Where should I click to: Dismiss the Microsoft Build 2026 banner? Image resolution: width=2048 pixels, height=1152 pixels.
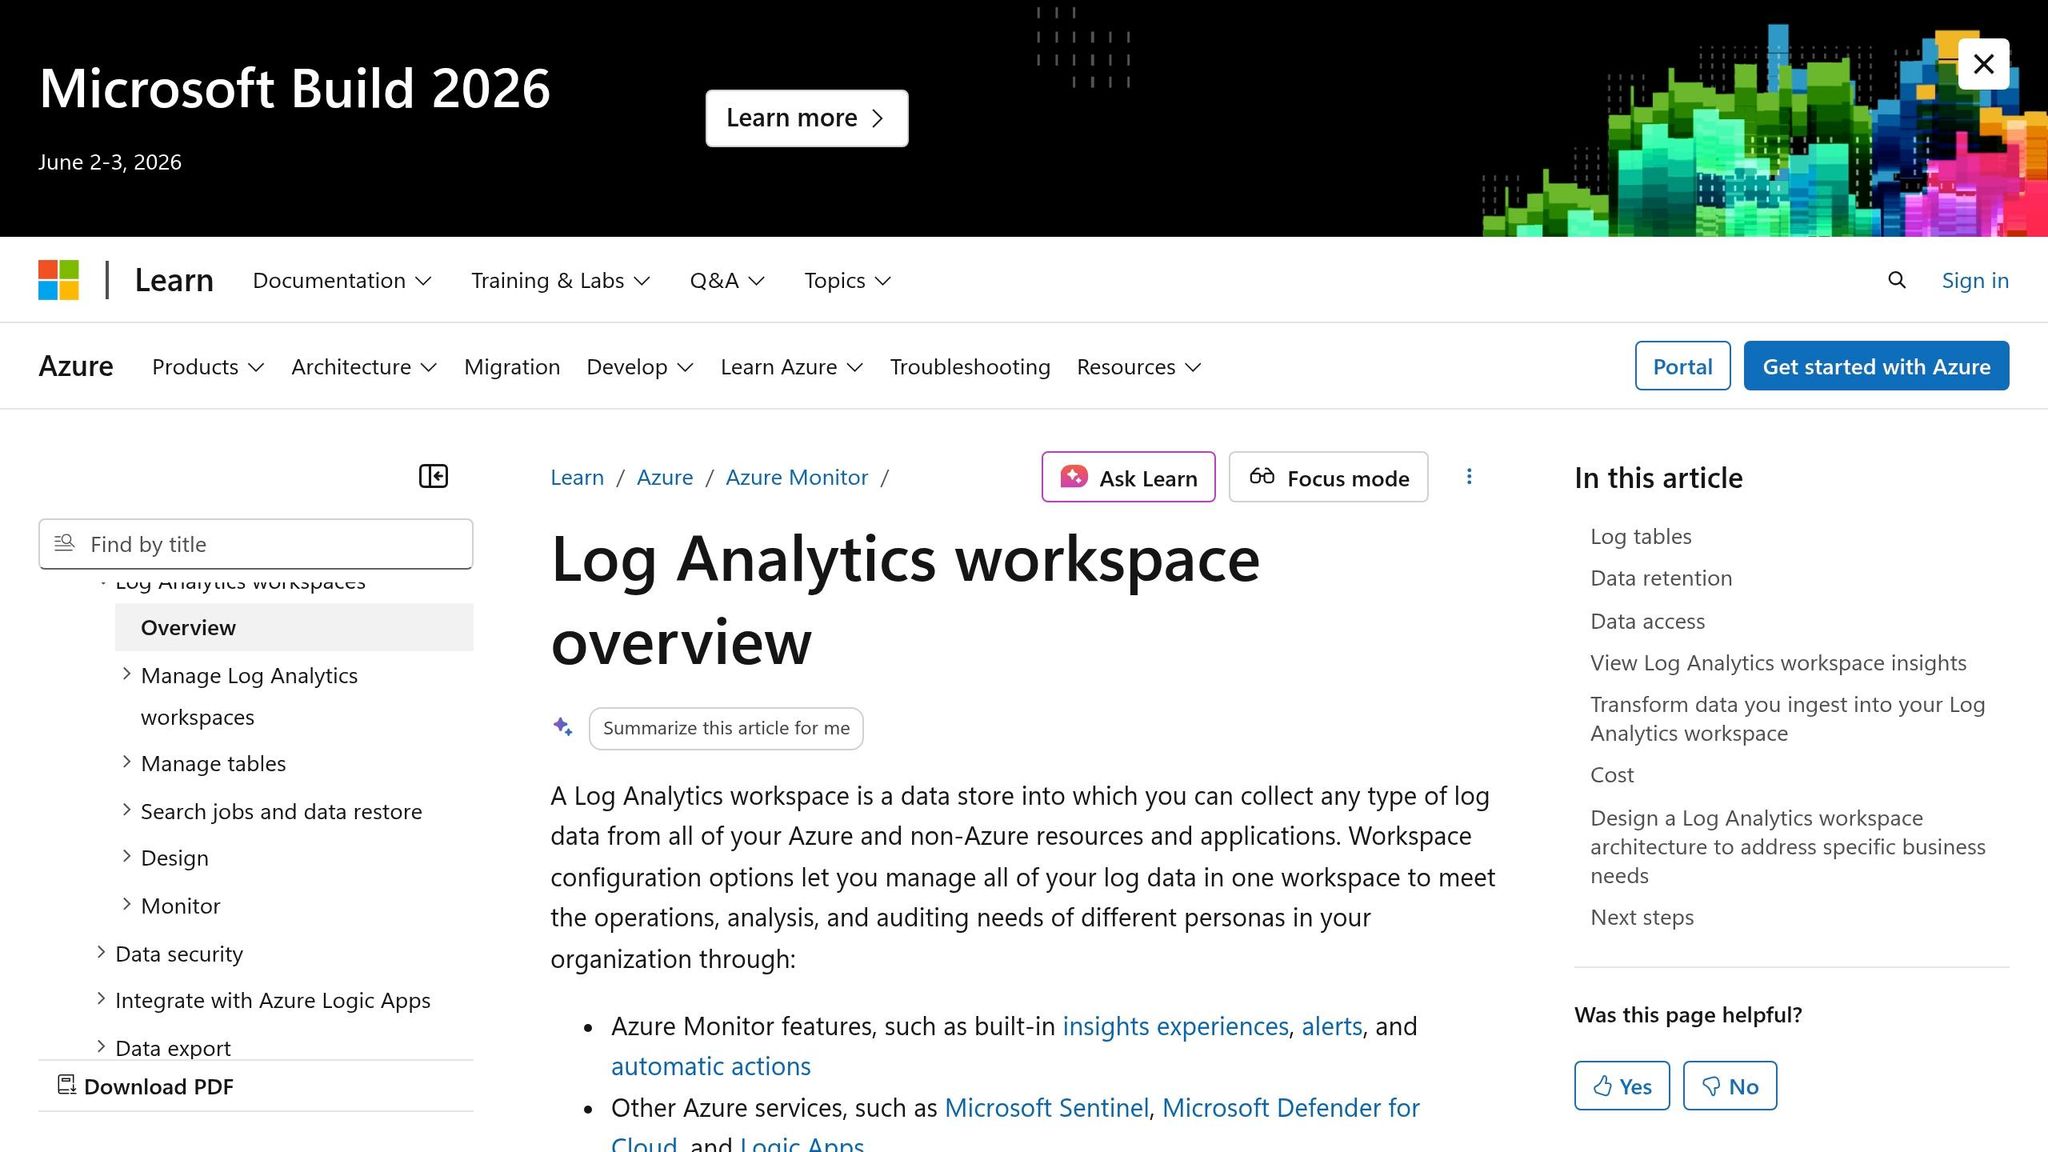point(1983,63)
